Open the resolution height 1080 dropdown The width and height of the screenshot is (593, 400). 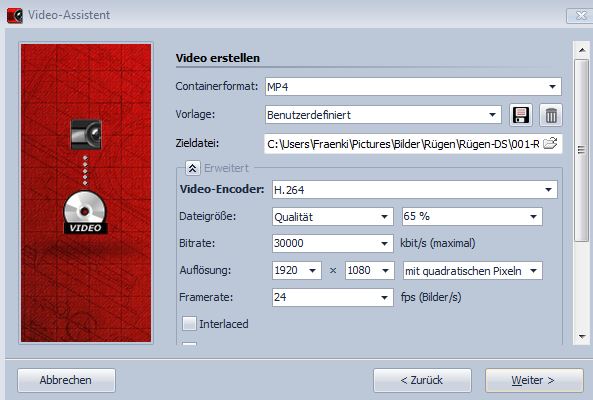tap(369, 270)
